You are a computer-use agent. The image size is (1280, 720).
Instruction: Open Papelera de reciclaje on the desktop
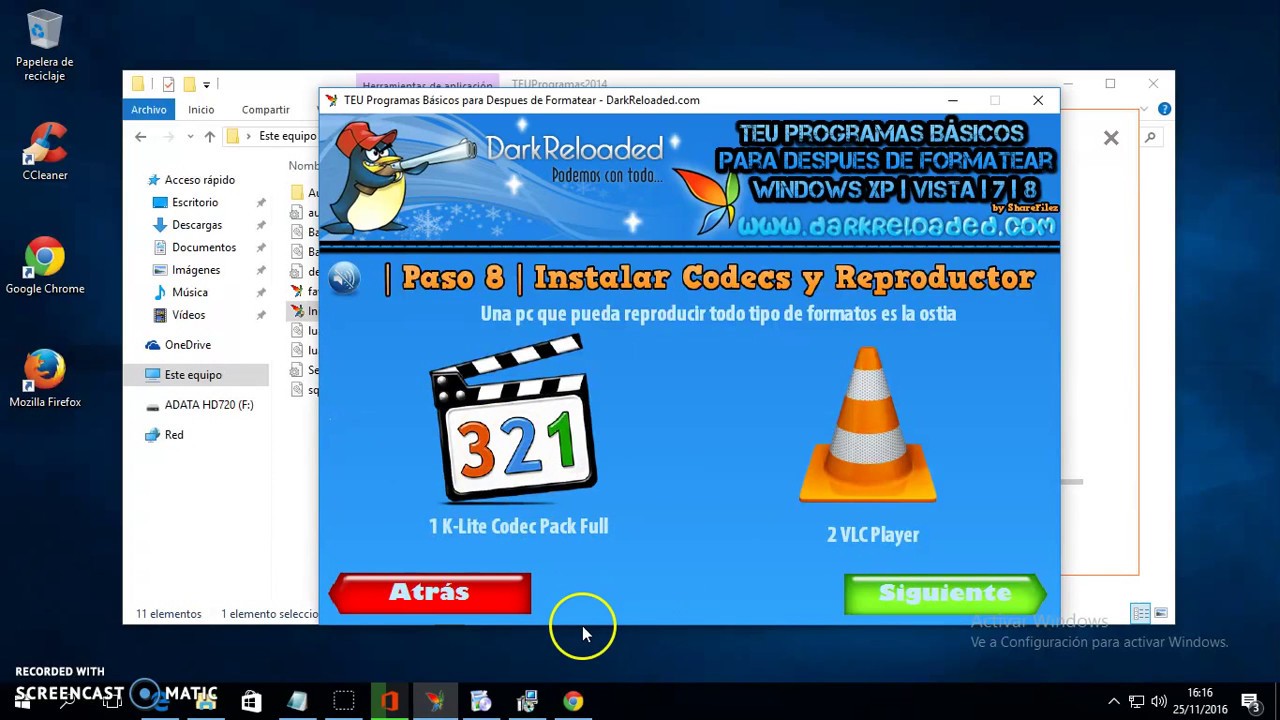[44, 45]
